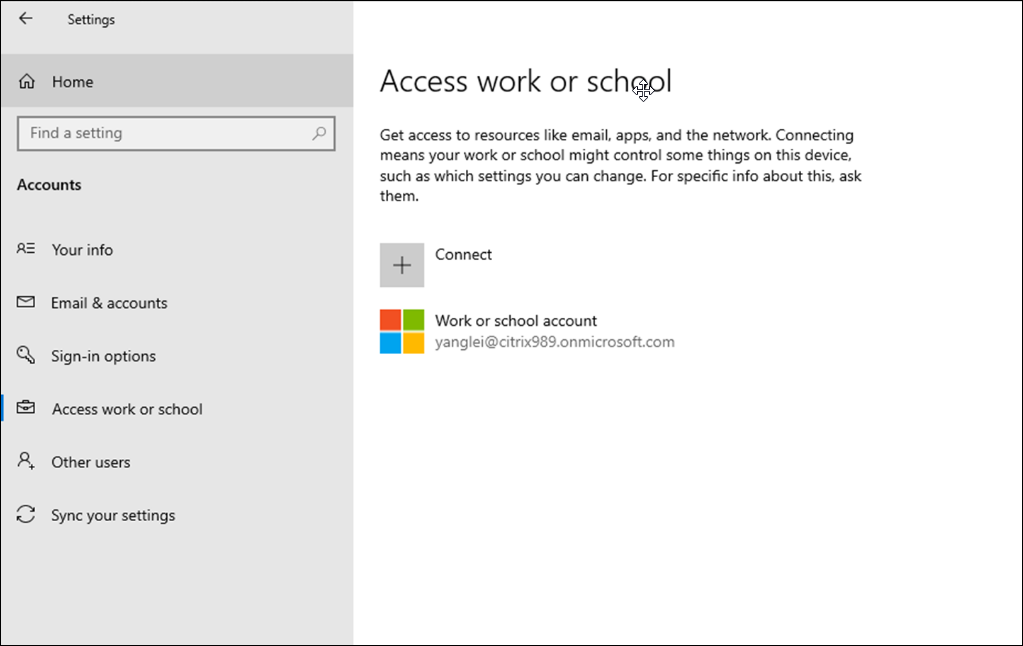The image size is (1023, 646).
Task: Click the back arrow in Settings
Action: point(26,19)
